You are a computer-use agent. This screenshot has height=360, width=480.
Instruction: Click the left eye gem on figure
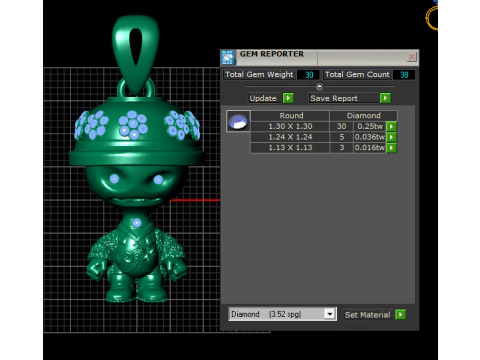[x=114, y=179]
